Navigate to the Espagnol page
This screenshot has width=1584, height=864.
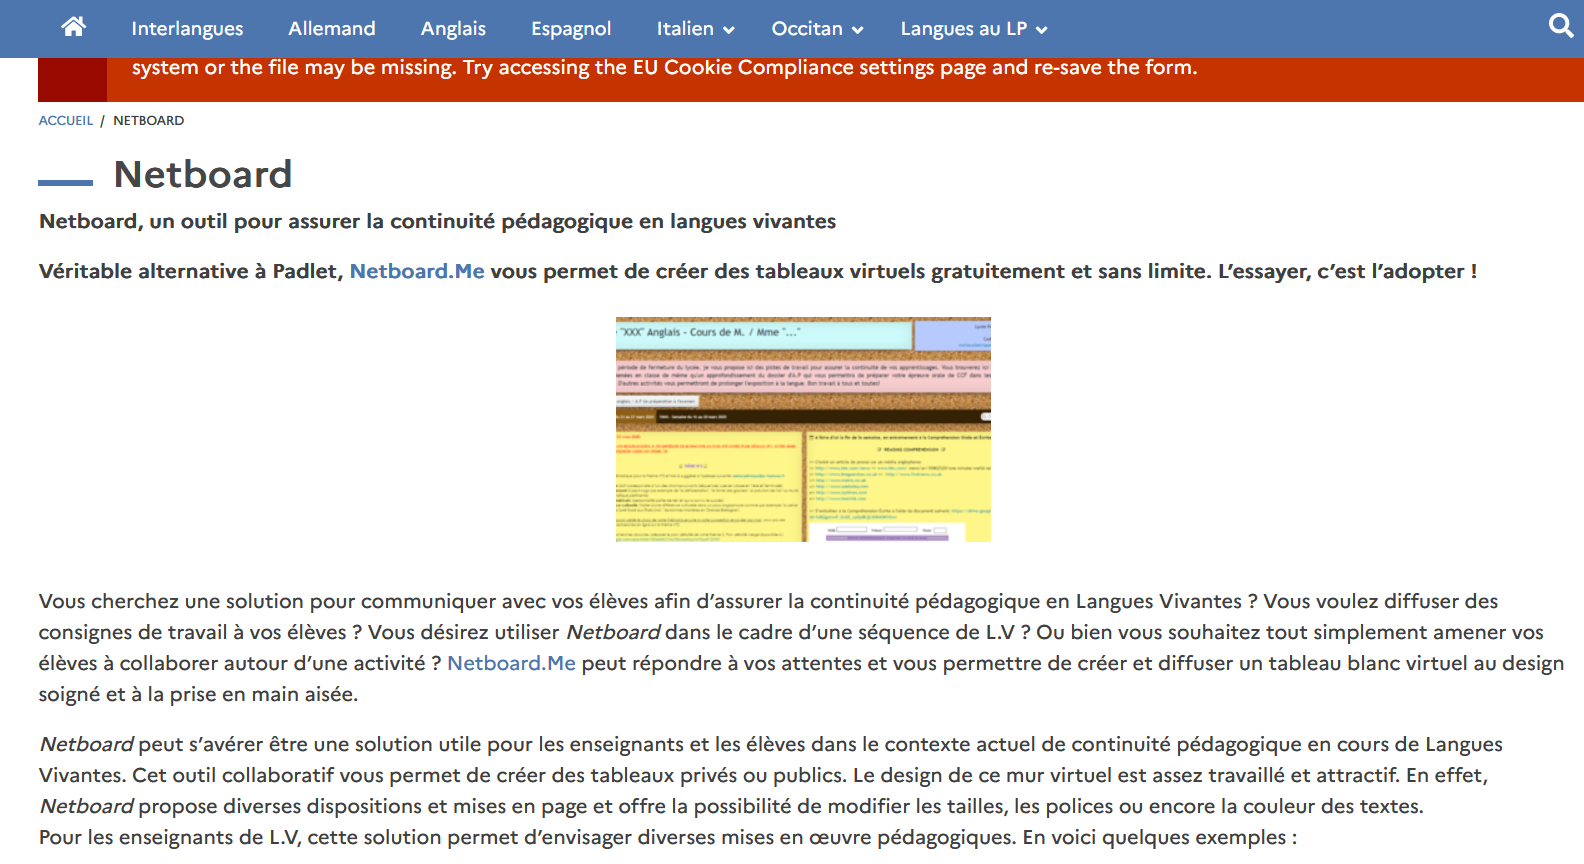click(x=571, y=29)
